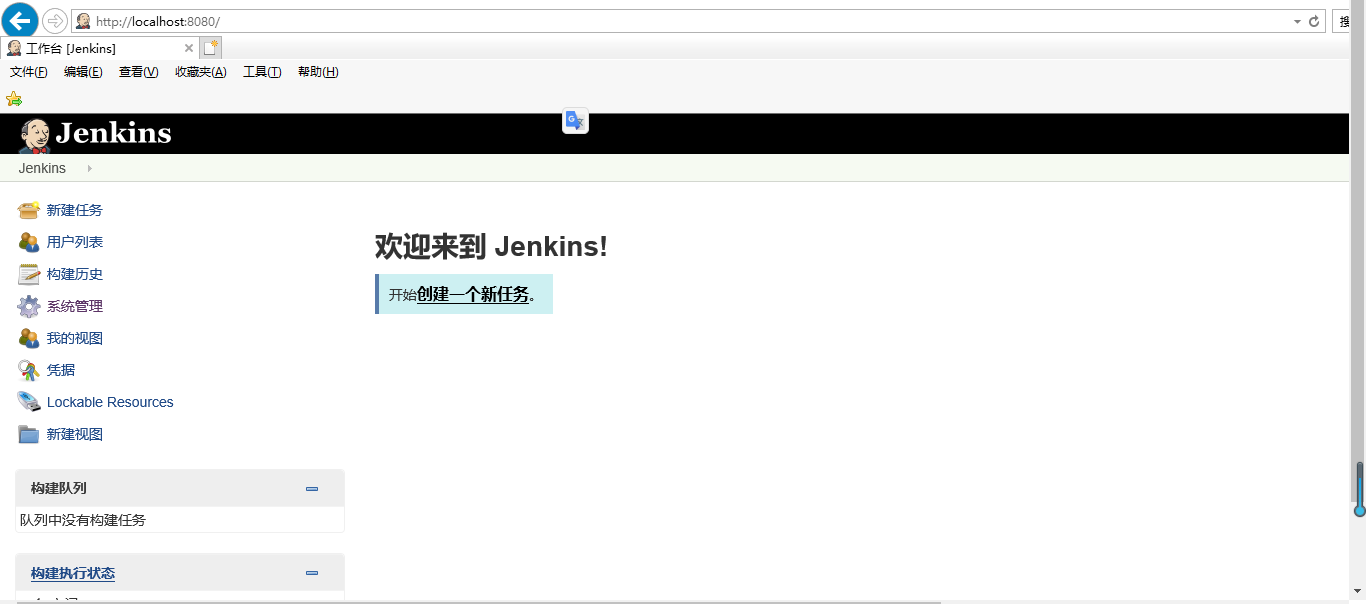Image resolution: width=1366 pixels, height=604 pixels.
Task: Click the page favicon in the address bar
Action: 84,21
